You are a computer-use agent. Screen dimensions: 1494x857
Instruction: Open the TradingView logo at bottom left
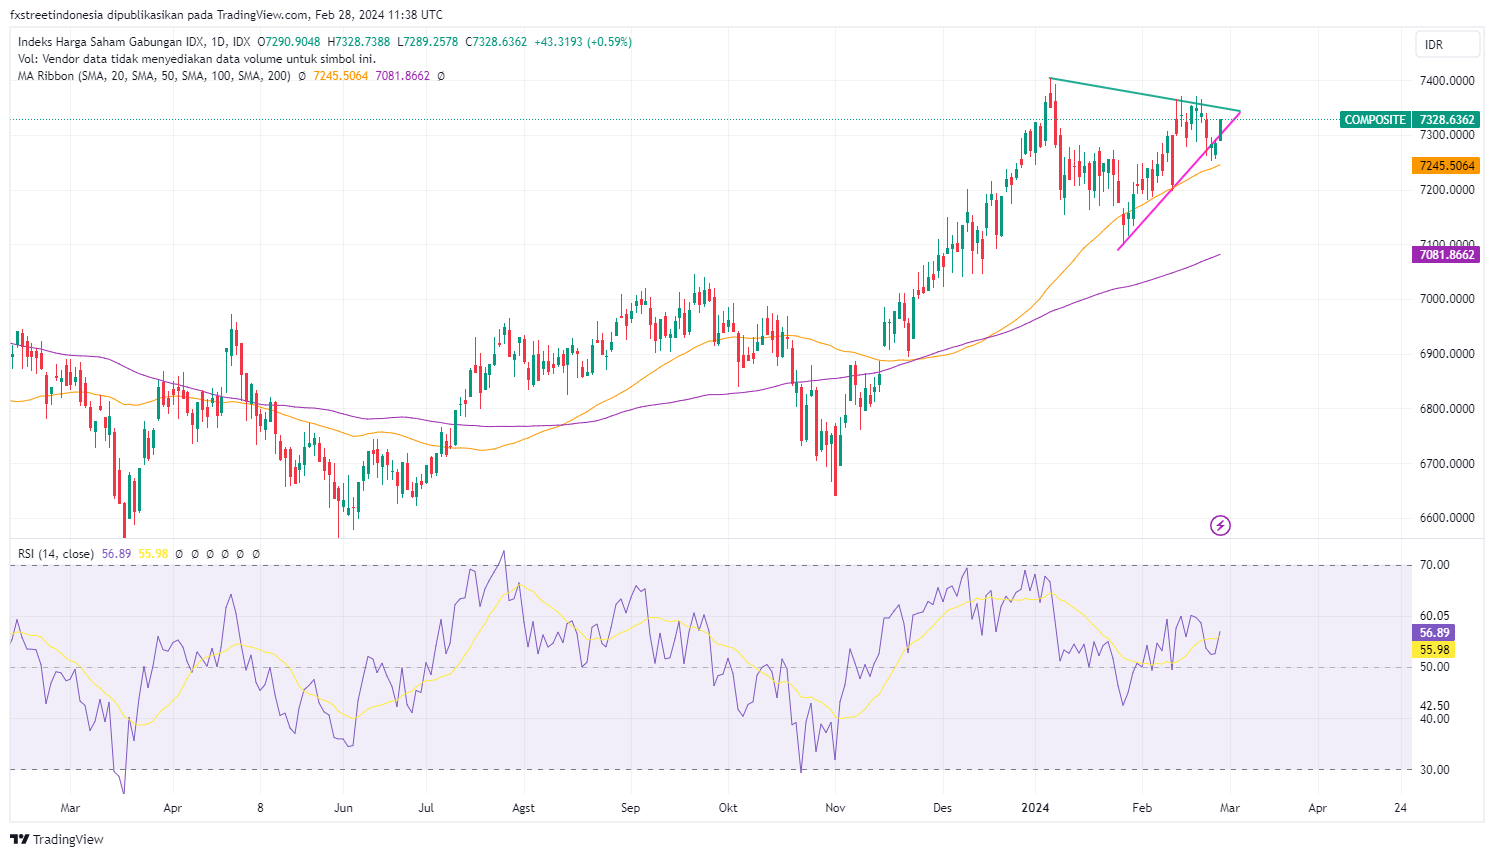click(x=57, y=839)
